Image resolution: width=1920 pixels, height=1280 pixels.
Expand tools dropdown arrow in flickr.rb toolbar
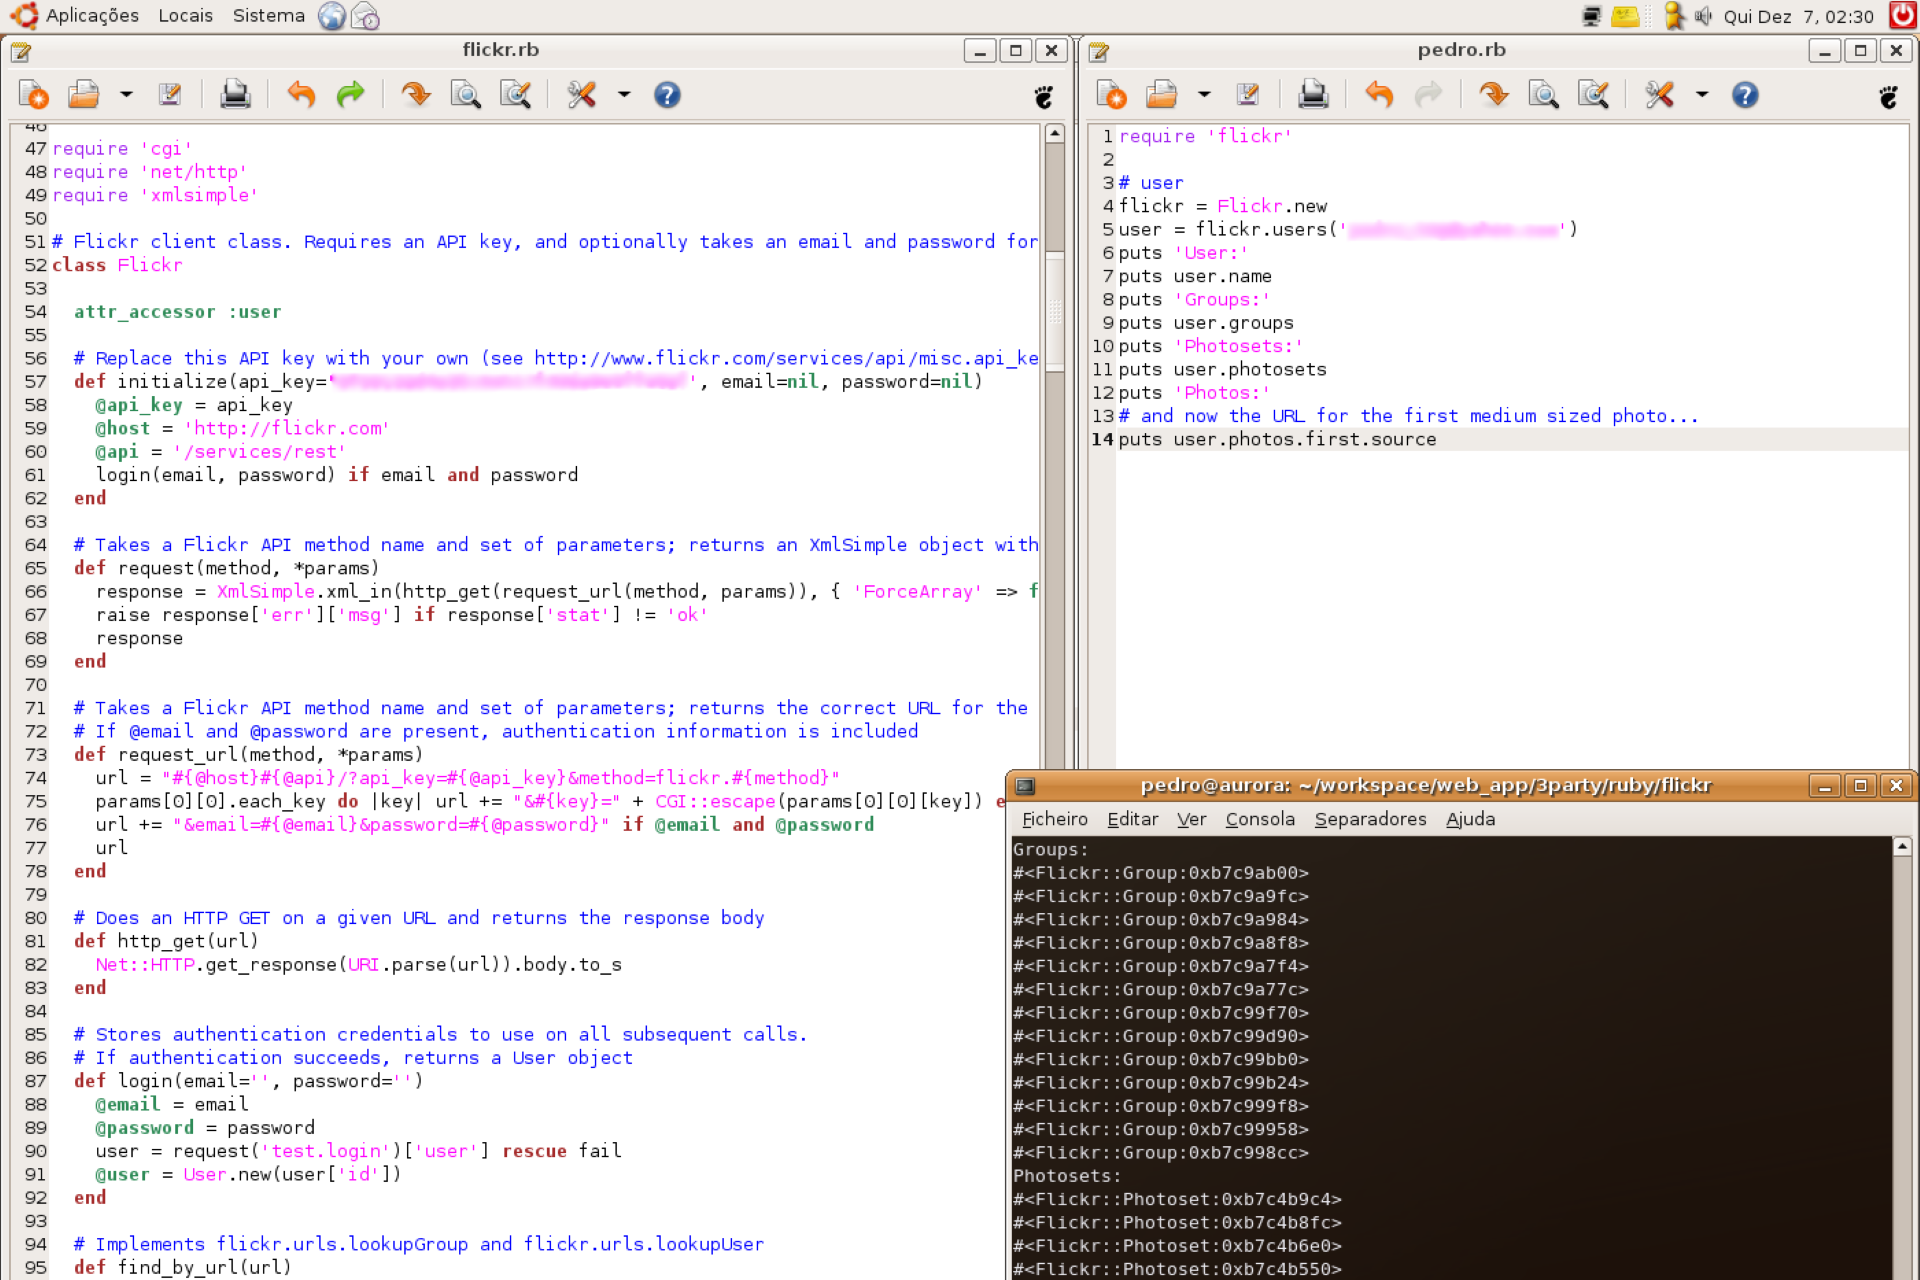click(x=624, y=95)
